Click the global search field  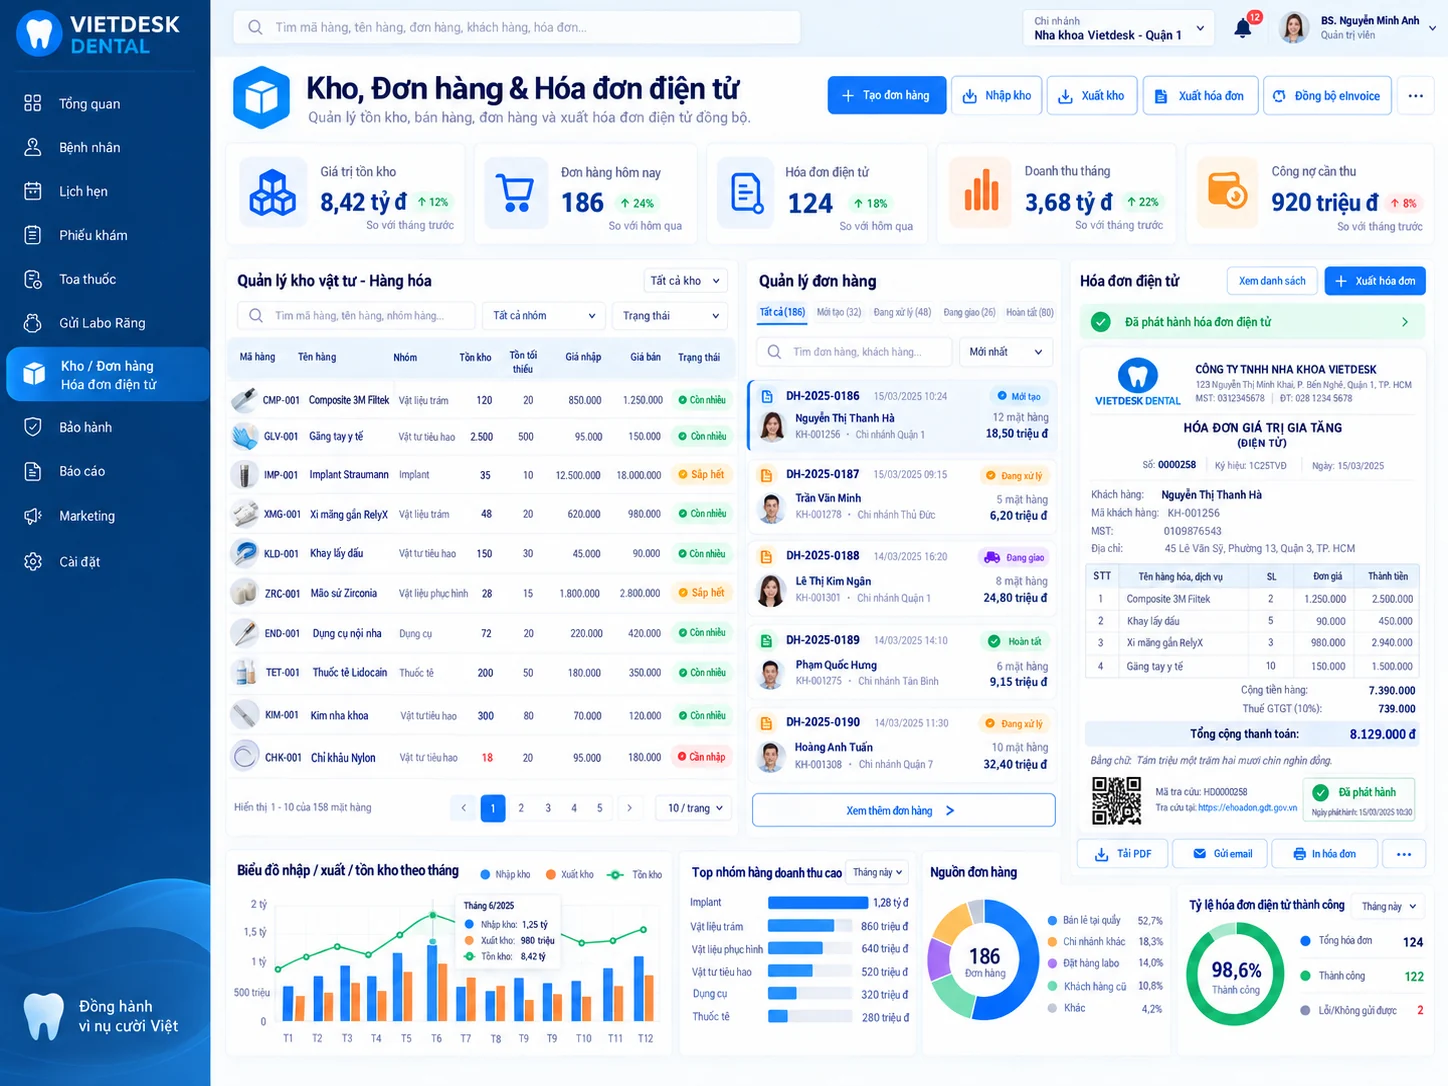pos(517,27)
